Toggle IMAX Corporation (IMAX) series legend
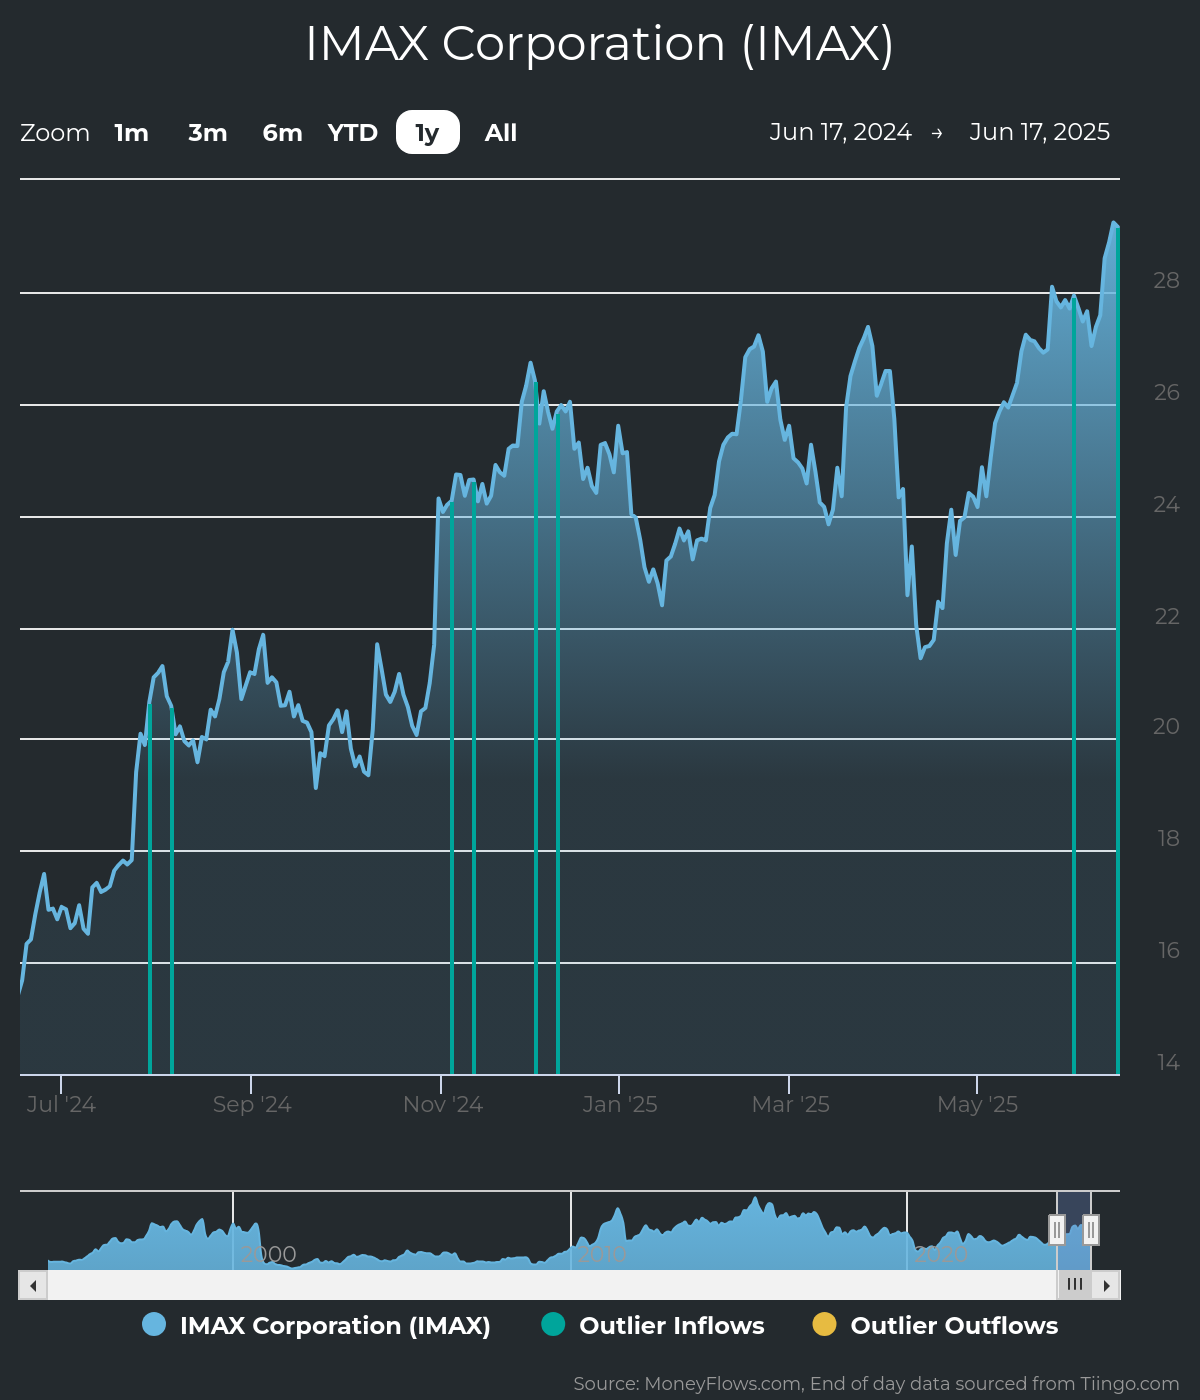The width and height of the screenshot is (1200, 1400). [x=317, y=1325]
